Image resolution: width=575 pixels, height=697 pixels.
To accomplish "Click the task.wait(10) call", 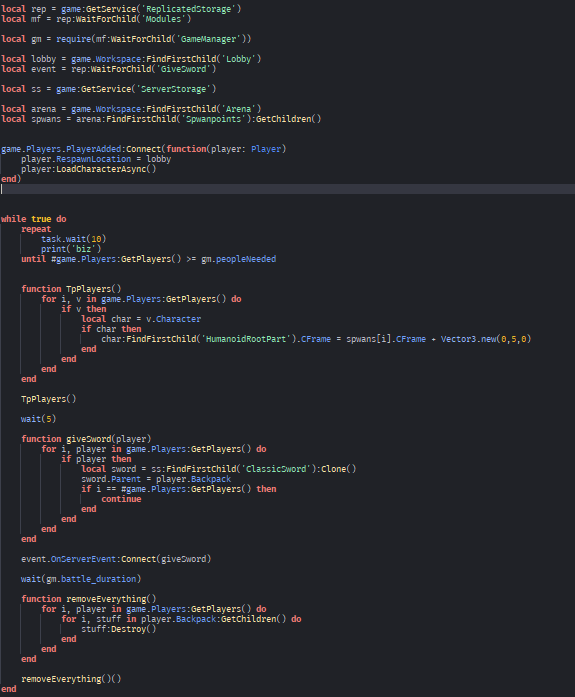I will tap(74, 239).
